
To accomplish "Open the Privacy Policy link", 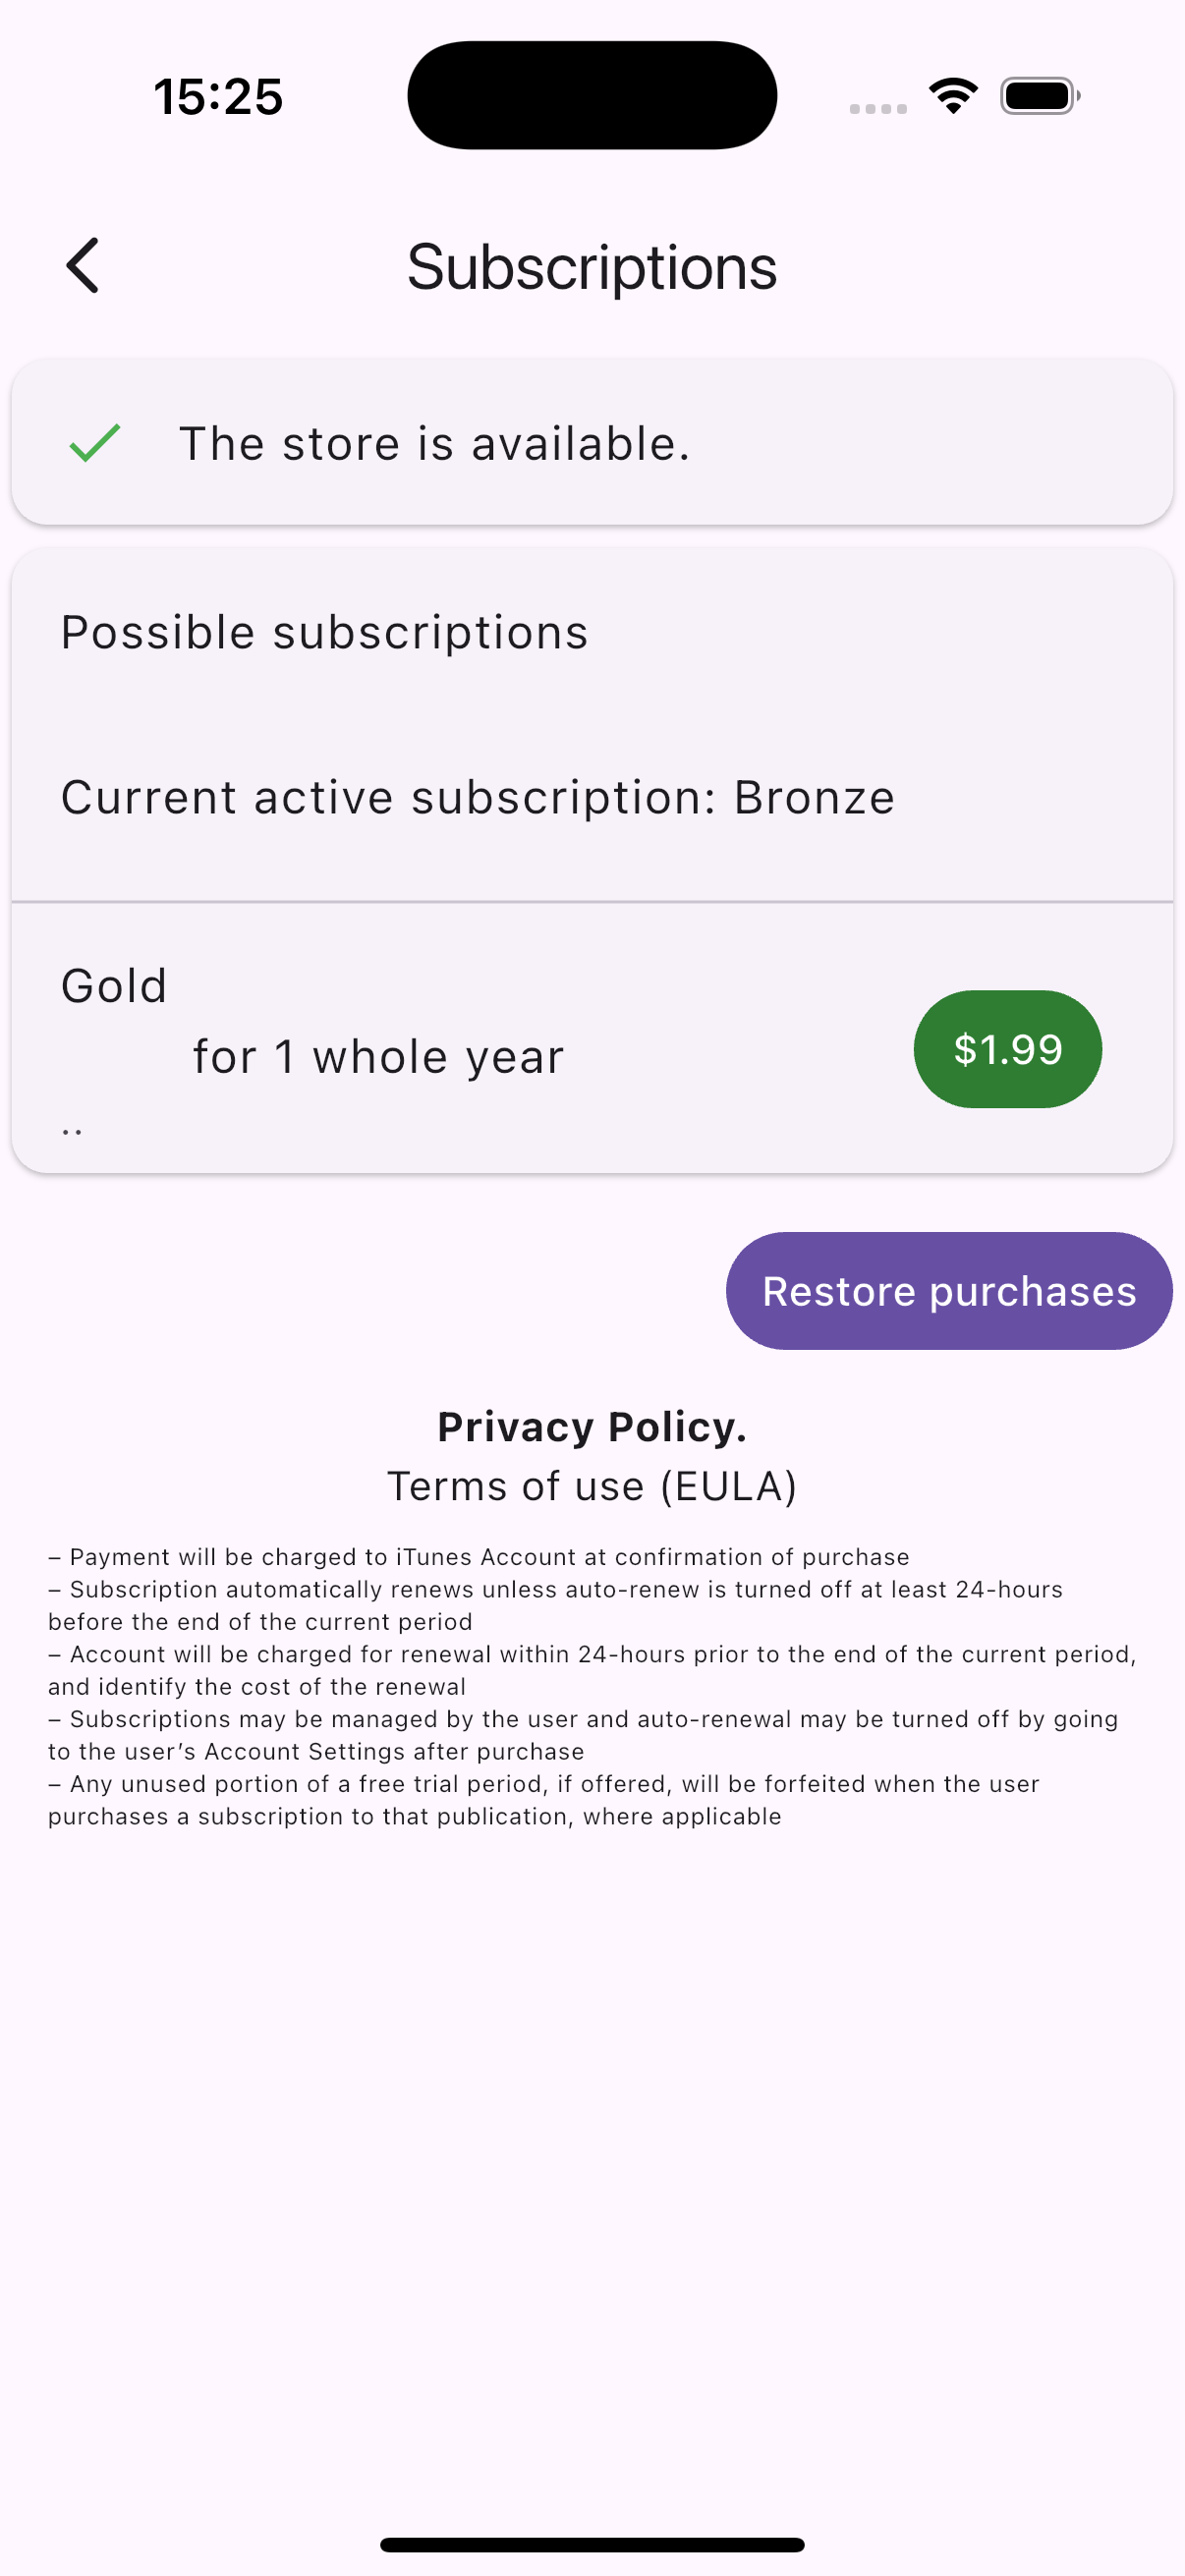I will click(592, 1427).
